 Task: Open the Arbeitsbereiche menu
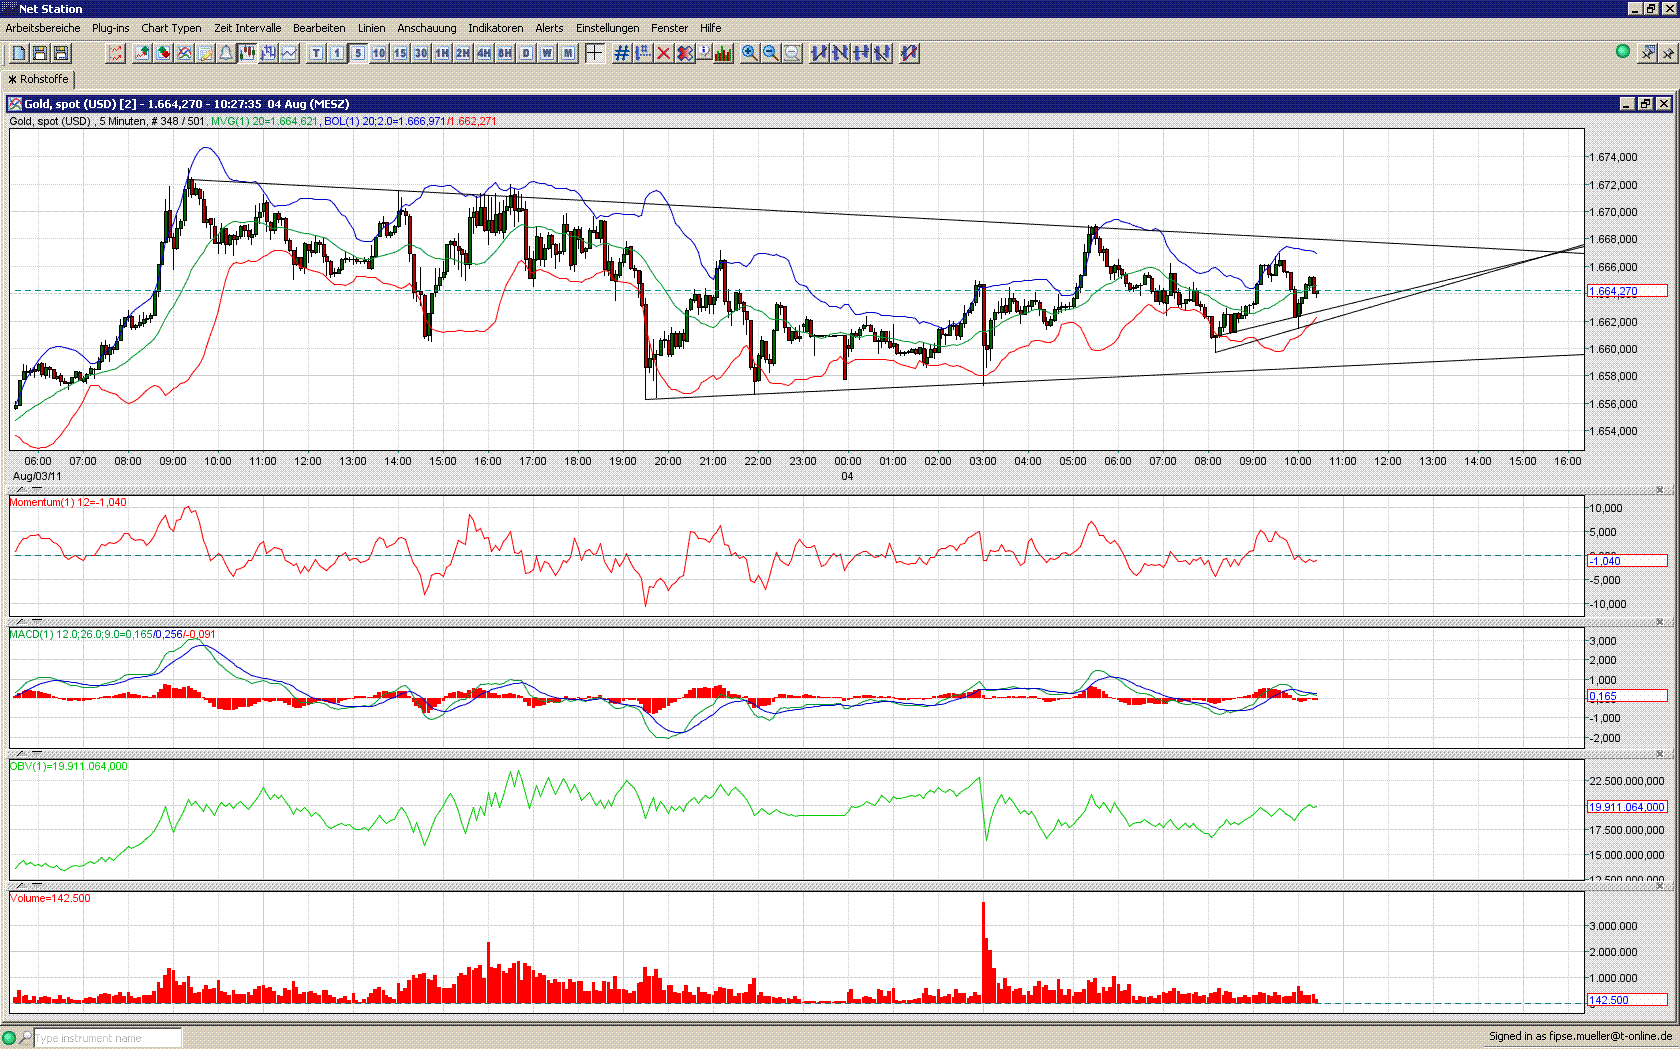[x=43, y=28]
